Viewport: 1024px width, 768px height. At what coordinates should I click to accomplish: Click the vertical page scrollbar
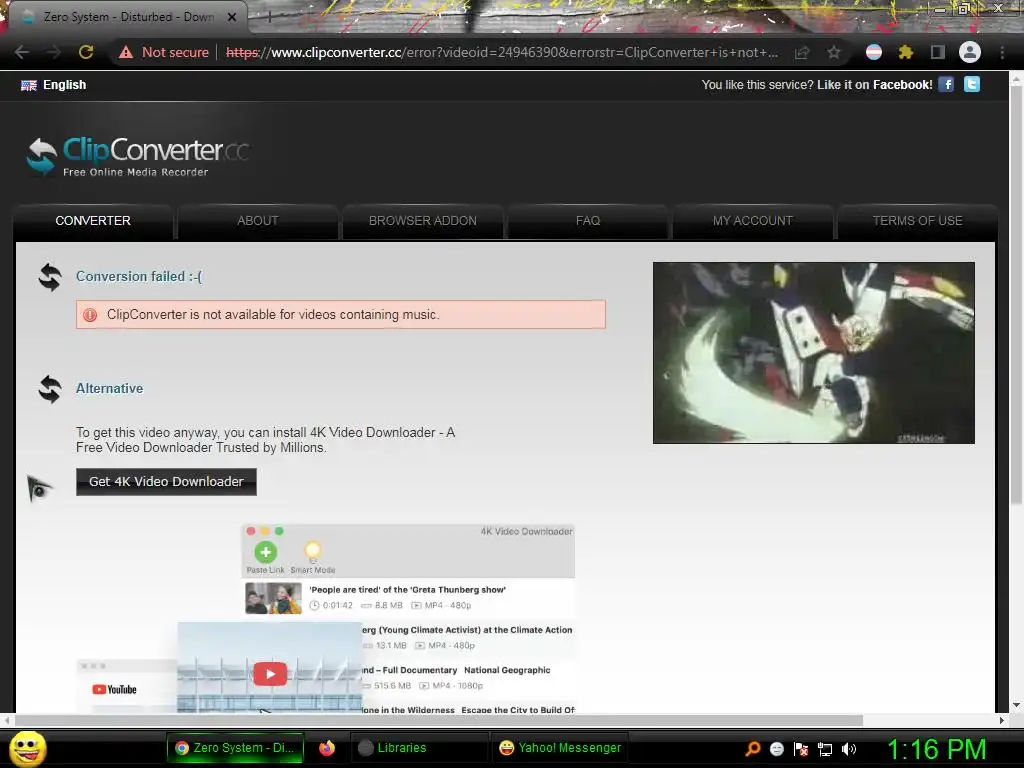(x=1016, y=294)
